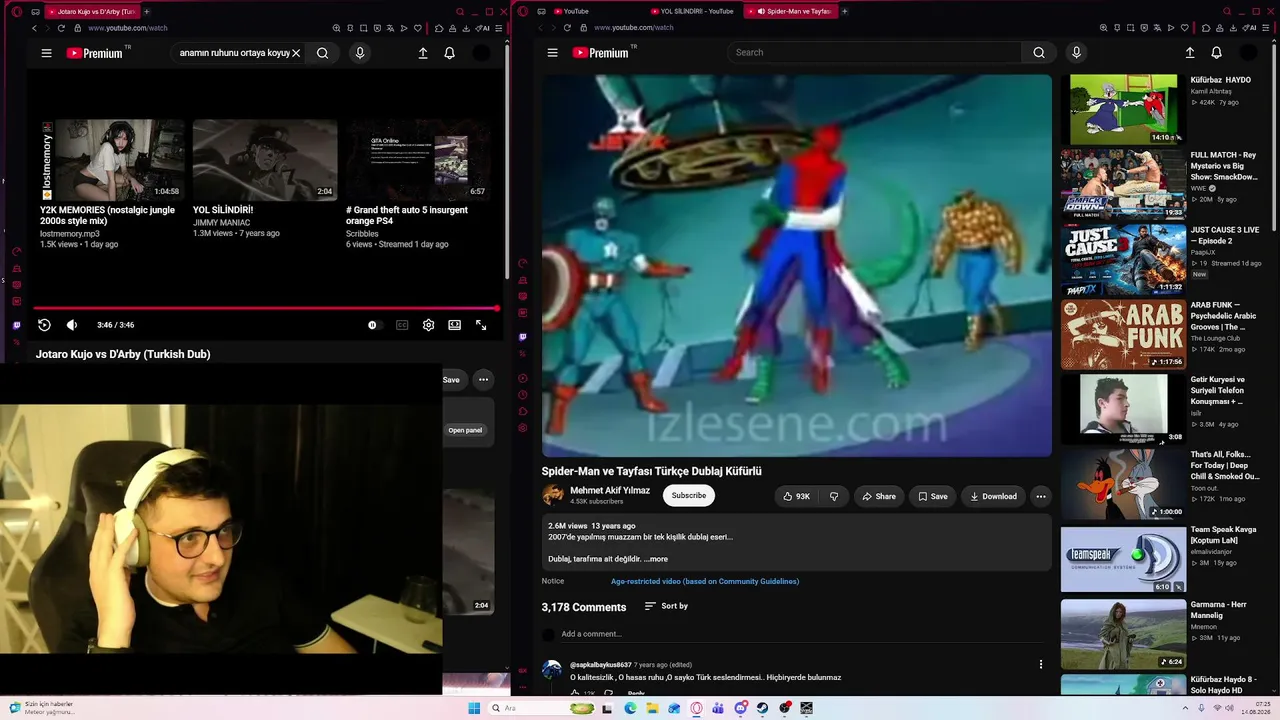Open Team Speak Kavga recommended video
This screenshot has height=720, width=1280.
pyautogui.click(x=1123, y=560)
